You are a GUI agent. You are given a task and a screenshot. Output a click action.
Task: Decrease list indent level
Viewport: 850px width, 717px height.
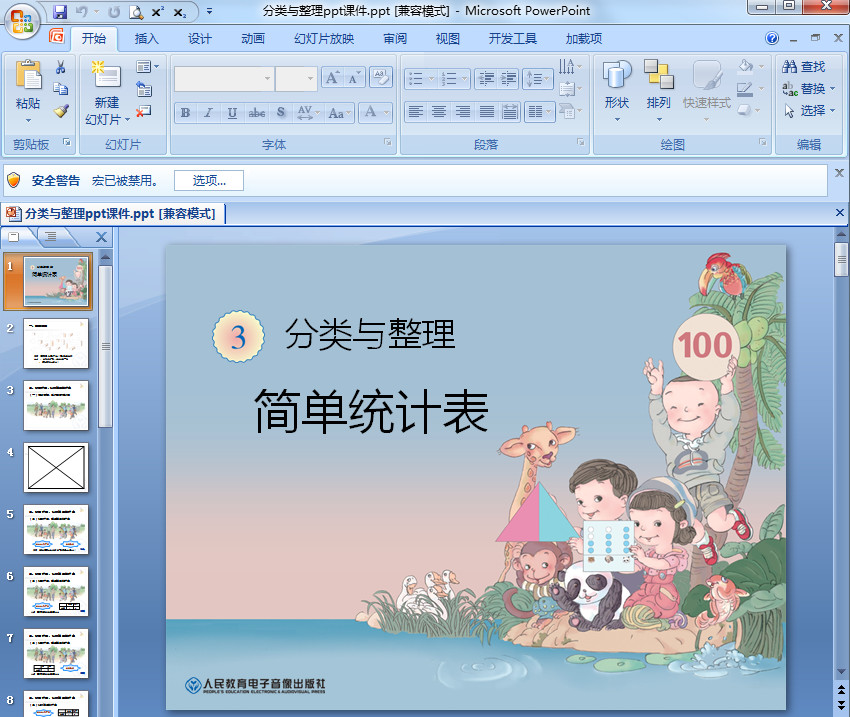[486, 79]
